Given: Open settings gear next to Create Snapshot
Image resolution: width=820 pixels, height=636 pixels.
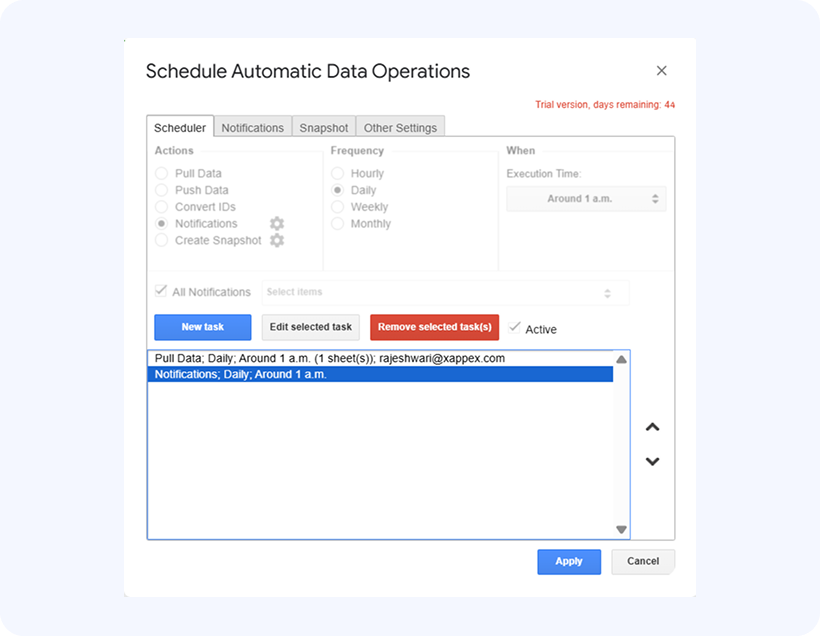Looking at the screenshot, I should 277,240.
